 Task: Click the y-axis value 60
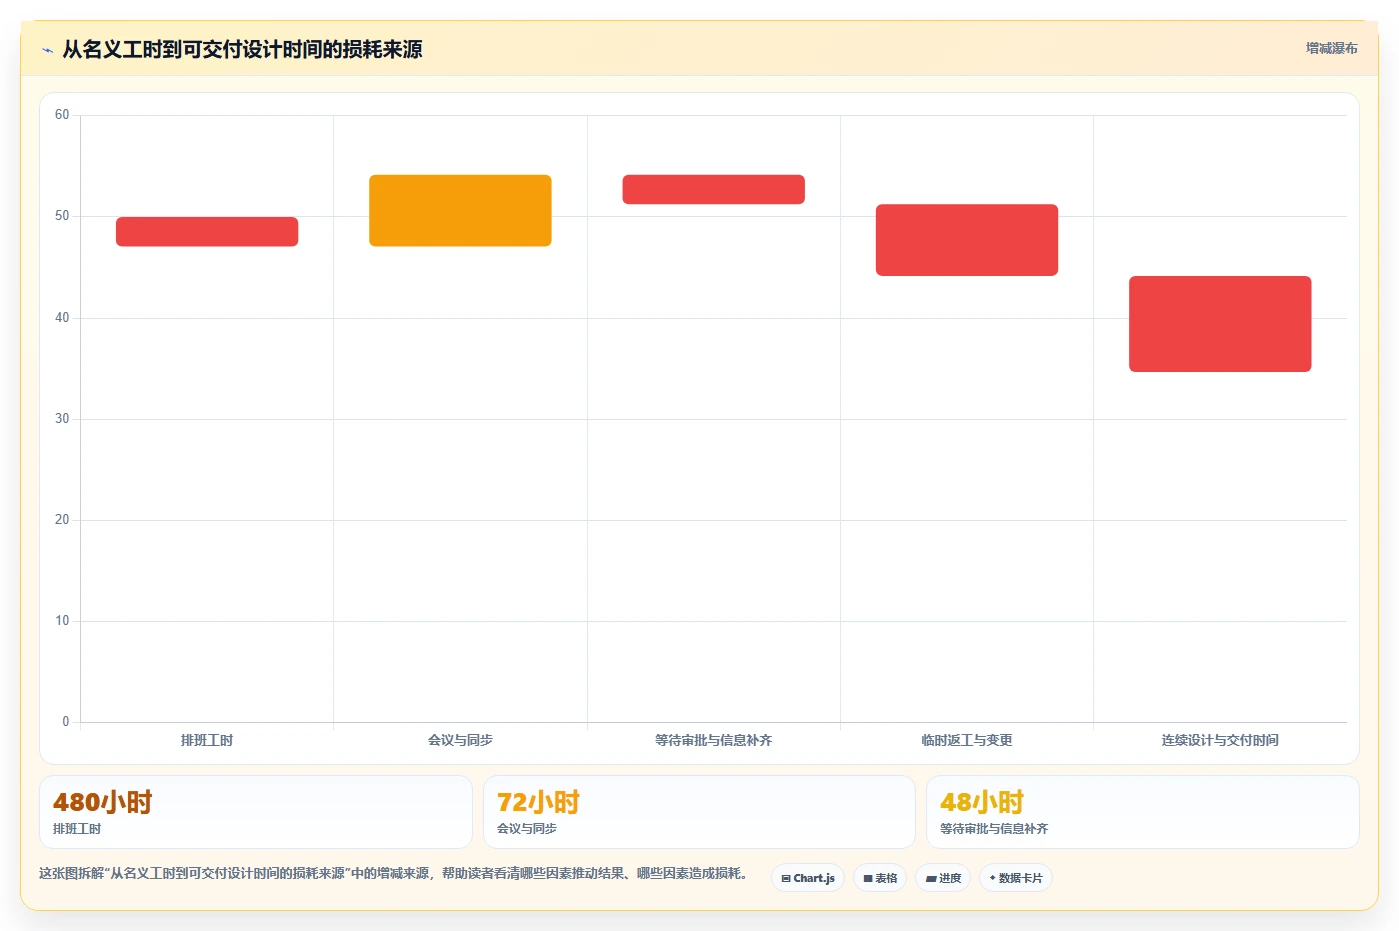click(x=62, y=115)
